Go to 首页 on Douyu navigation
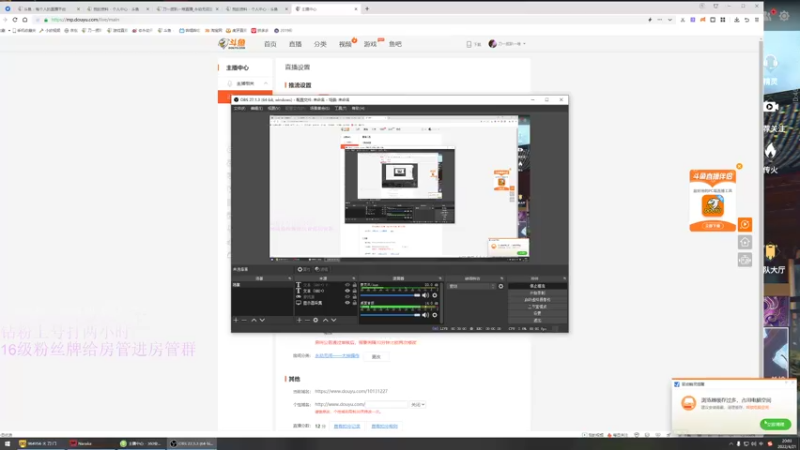Image resolution: width=800 pixels, height=450 pixels. click(270, 44)
